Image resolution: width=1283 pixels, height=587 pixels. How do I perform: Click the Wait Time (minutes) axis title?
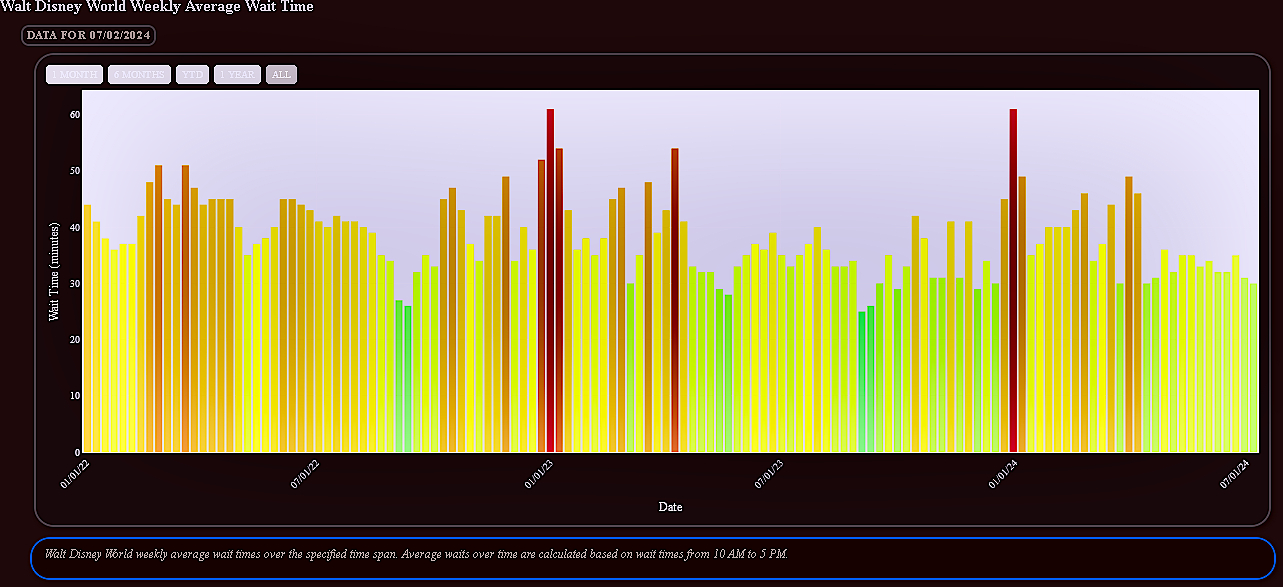pos(55,271)
